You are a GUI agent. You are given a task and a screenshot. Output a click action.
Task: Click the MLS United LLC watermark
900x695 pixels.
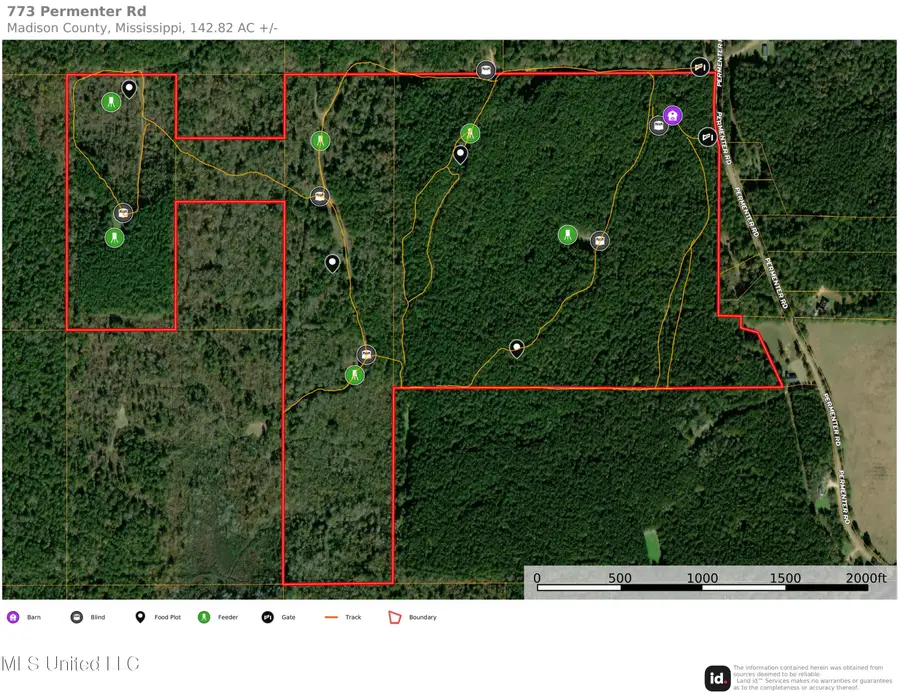[x=70, y=663]
